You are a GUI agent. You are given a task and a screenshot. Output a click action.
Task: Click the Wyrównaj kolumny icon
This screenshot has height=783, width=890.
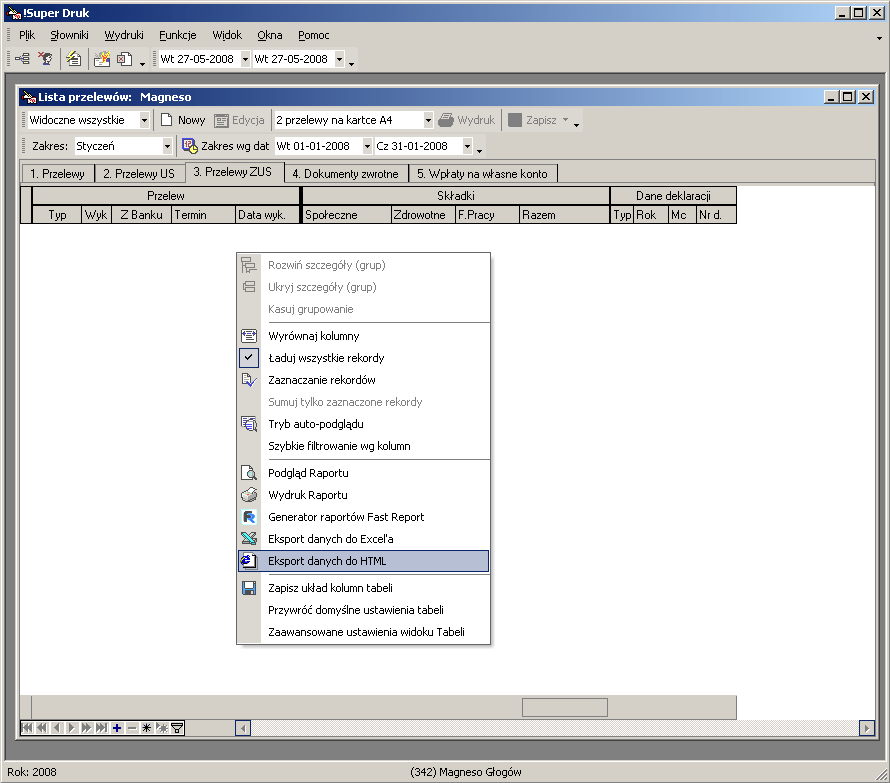tap(249, 336)
